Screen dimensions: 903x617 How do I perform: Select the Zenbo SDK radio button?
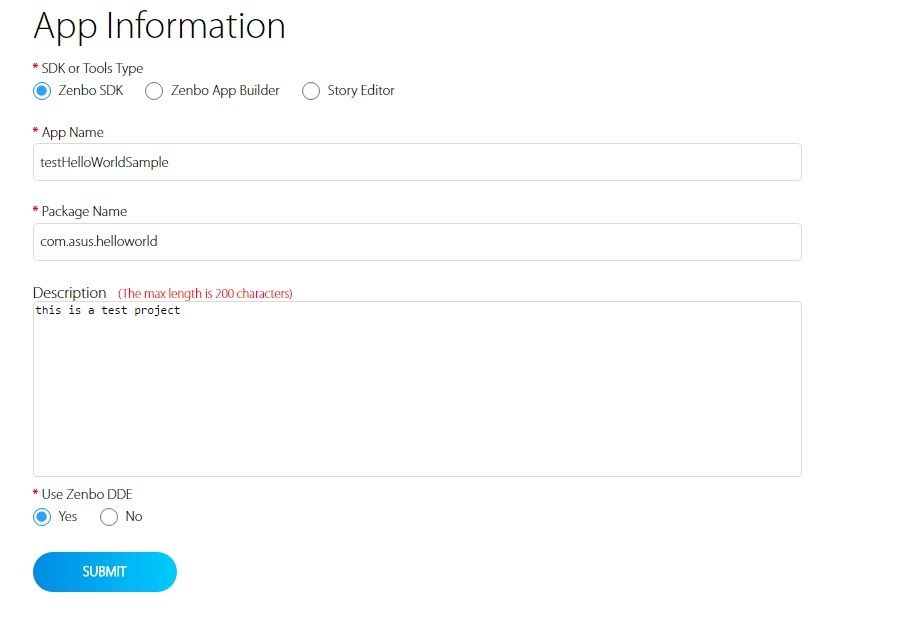(x=42, y=91)
